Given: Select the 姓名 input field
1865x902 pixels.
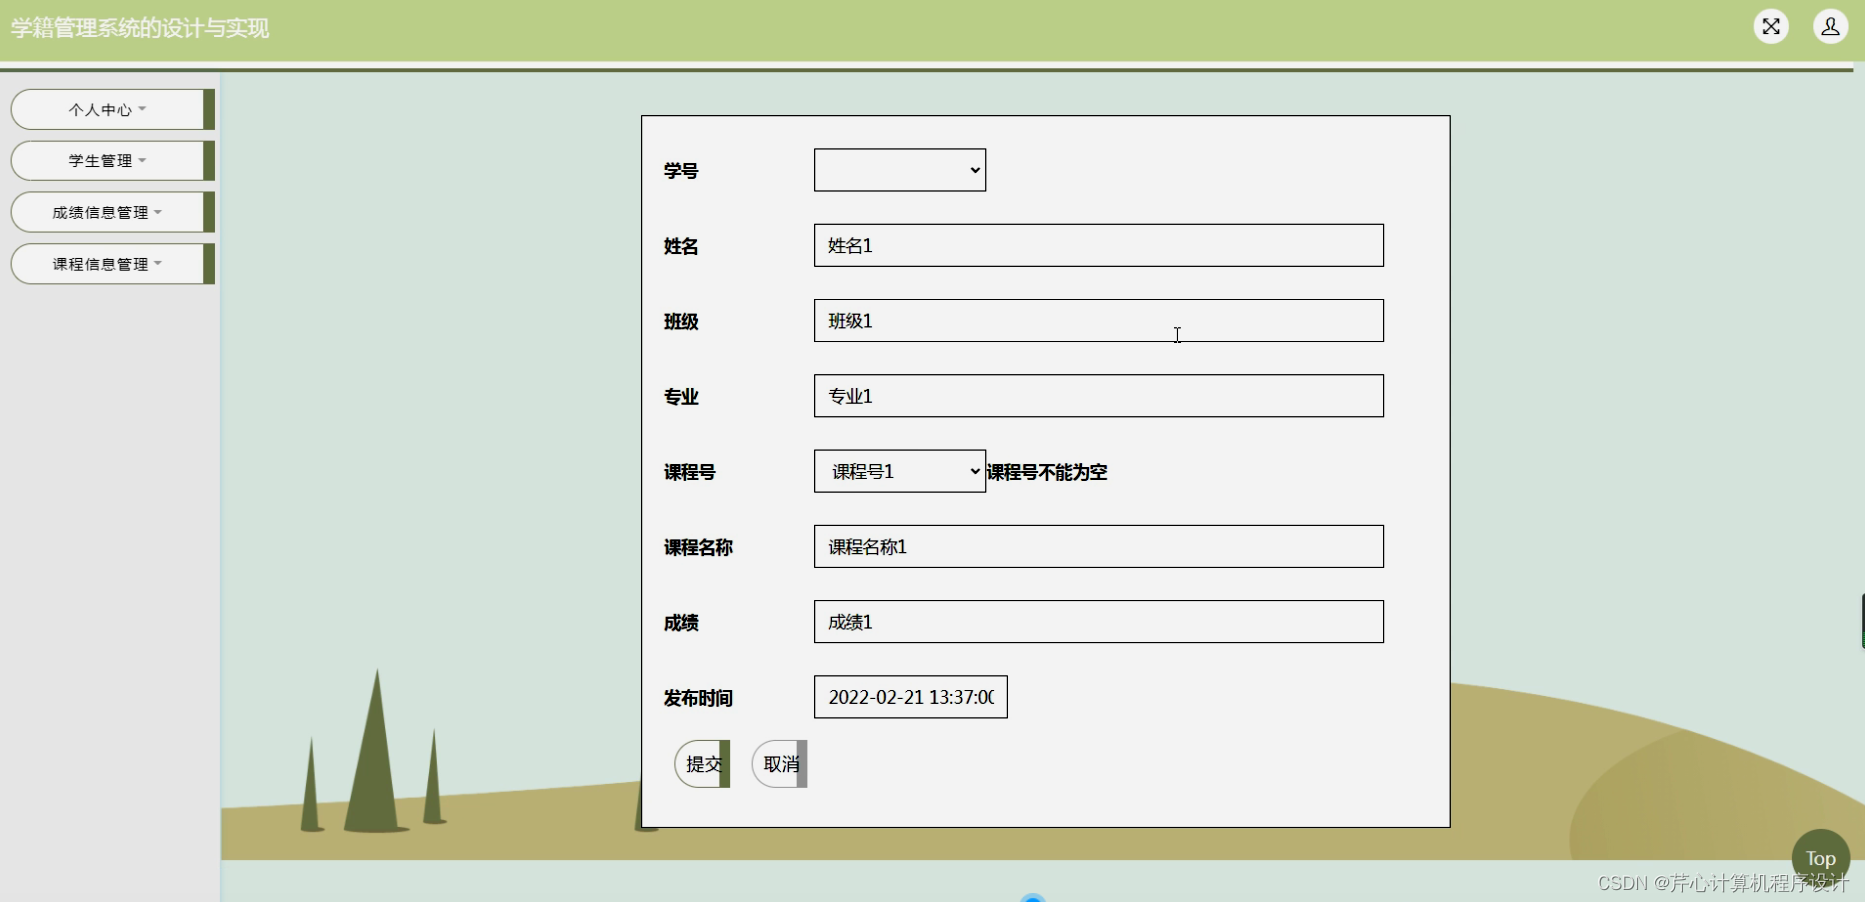Looking at the screenshot, I should pyautogui.click(x=1098, y=245).
